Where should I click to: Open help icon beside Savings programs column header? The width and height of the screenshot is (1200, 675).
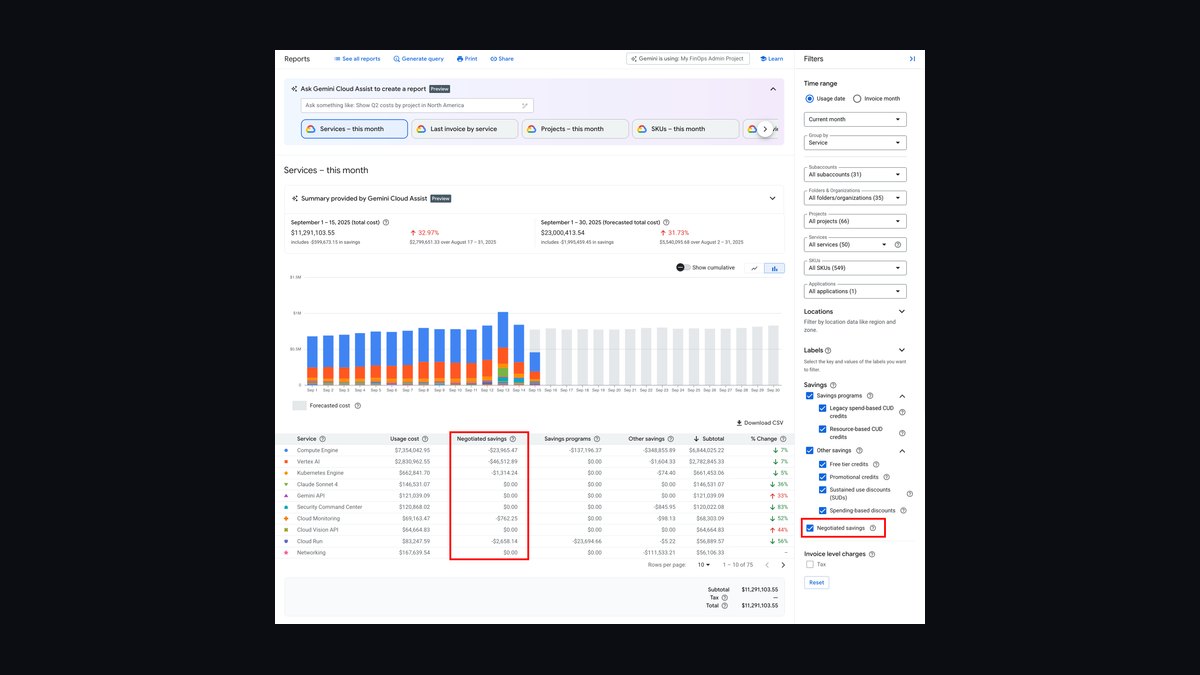598,439
